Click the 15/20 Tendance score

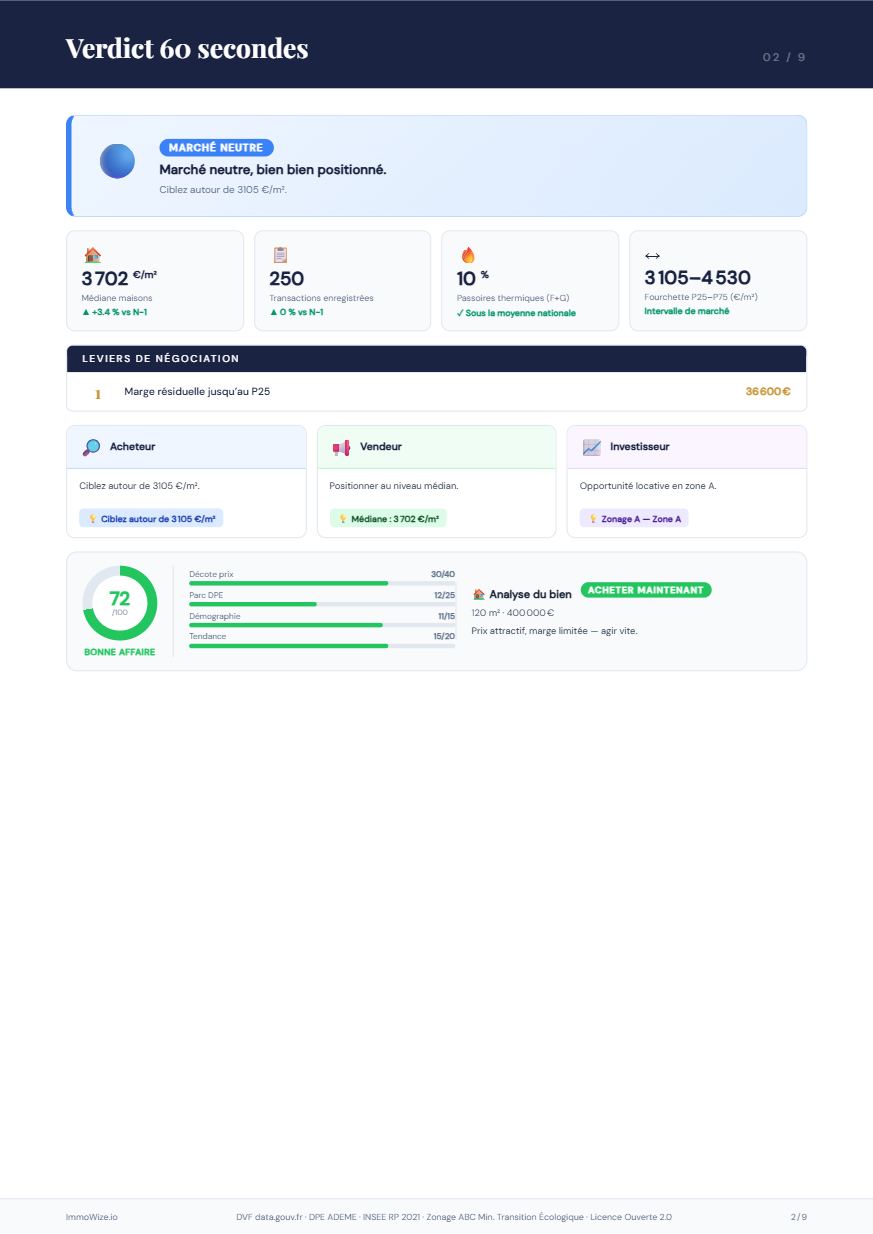pyautogui.click(x=444, y=636)
